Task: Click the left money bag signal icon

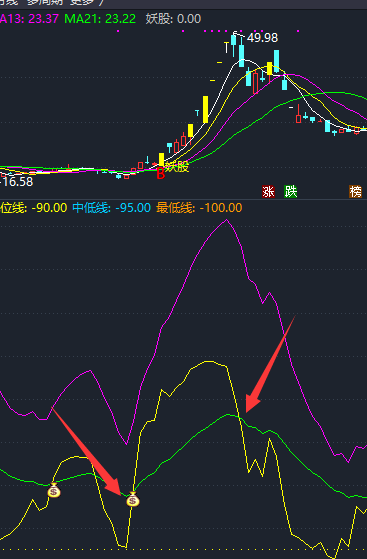Action: [54, 491]
